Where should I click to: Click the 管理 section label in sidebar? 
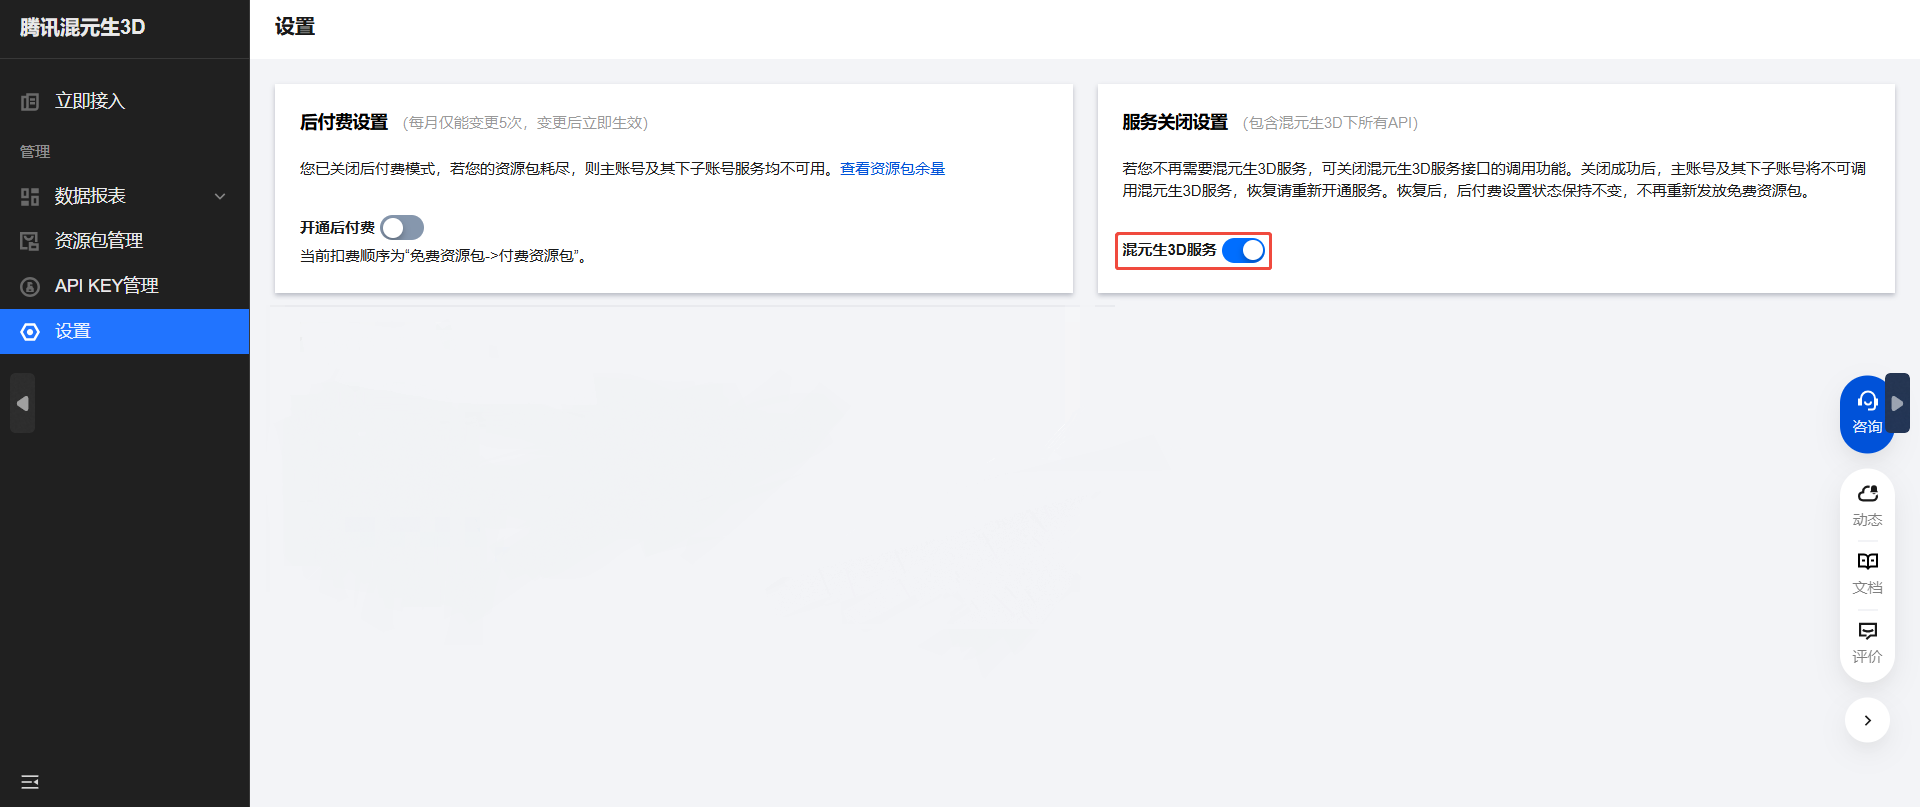coord(35,152)
